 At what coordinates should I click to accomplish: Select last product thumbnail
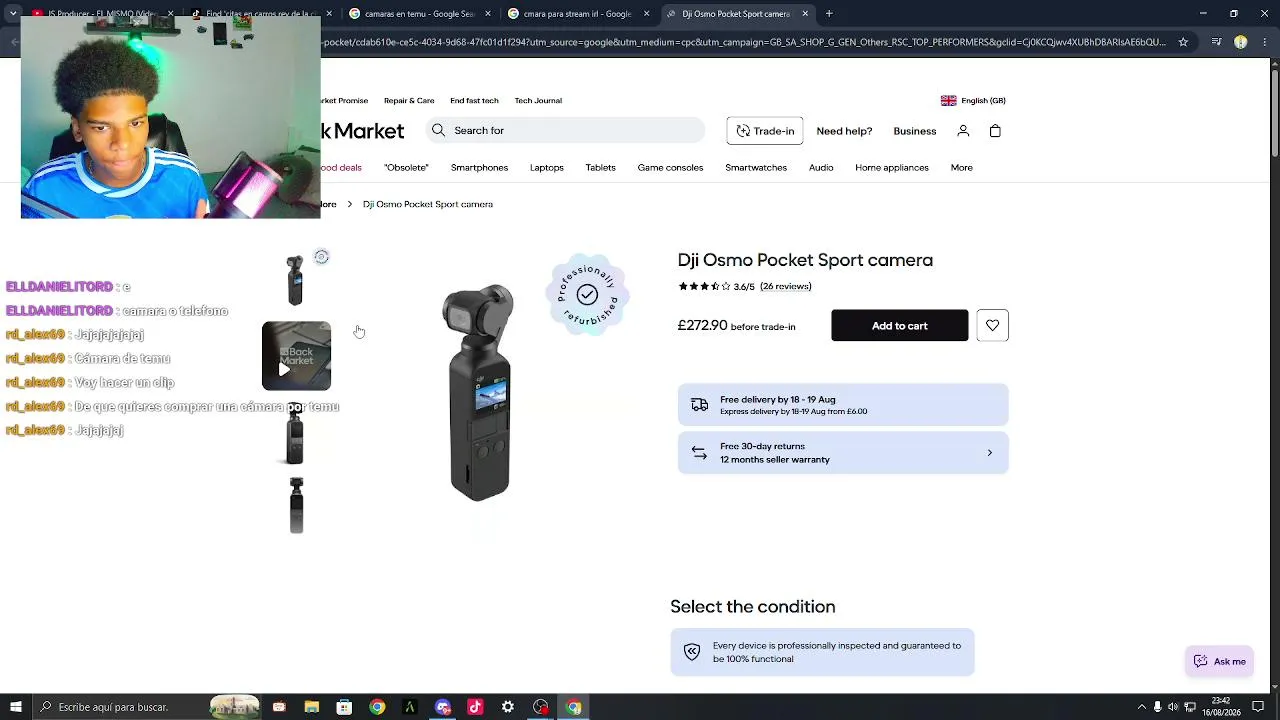point(296,505)
